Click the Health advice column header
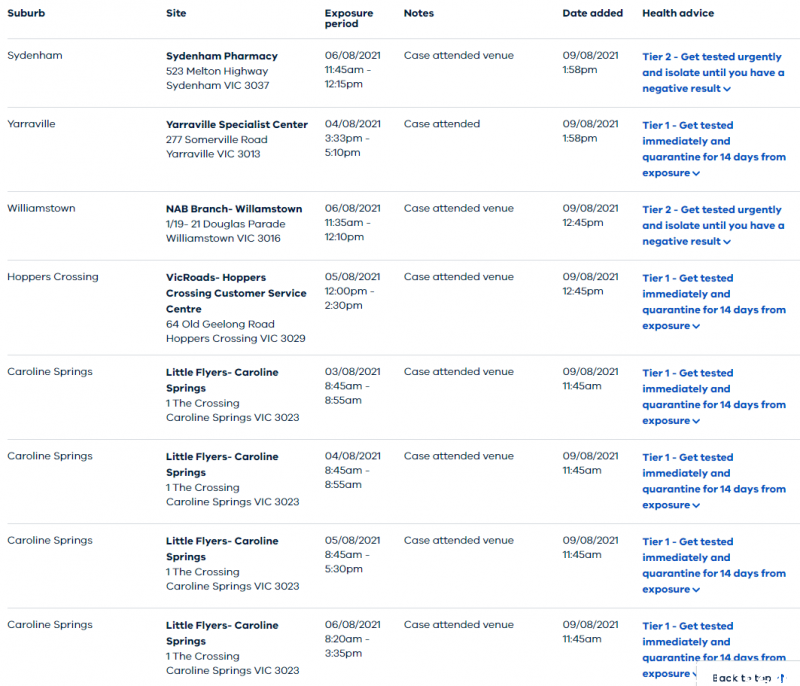 coord(678,13)
